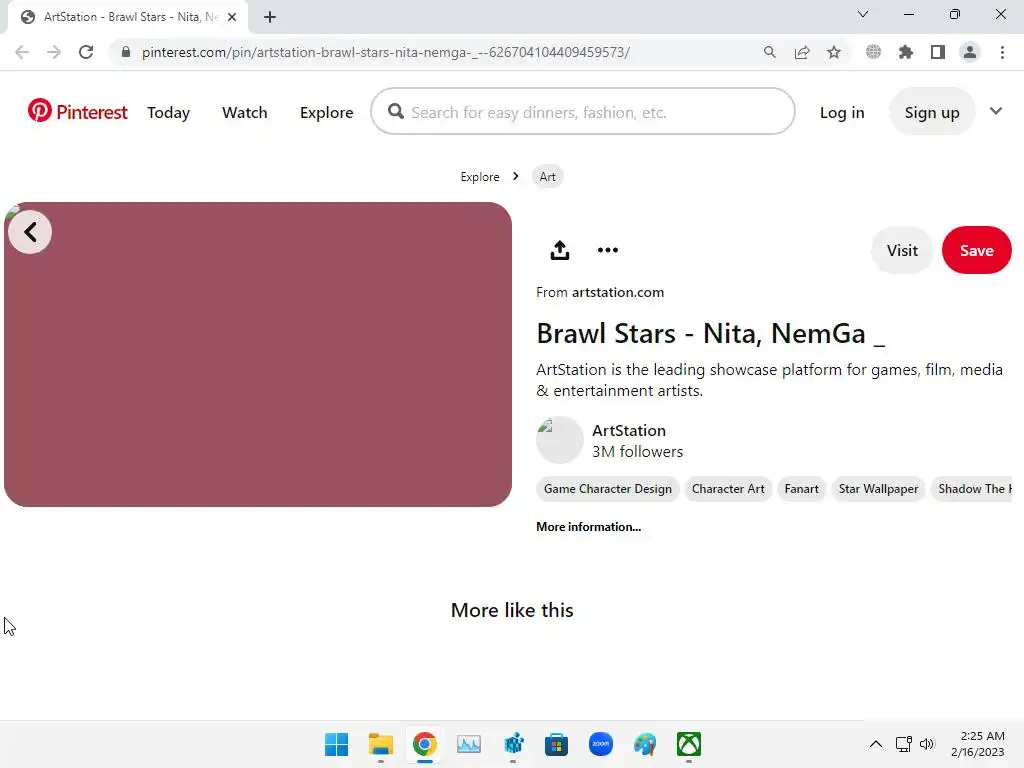Focus the Pinterest search field
Screen dimensions: 1024x768
(x=583, y=112)
